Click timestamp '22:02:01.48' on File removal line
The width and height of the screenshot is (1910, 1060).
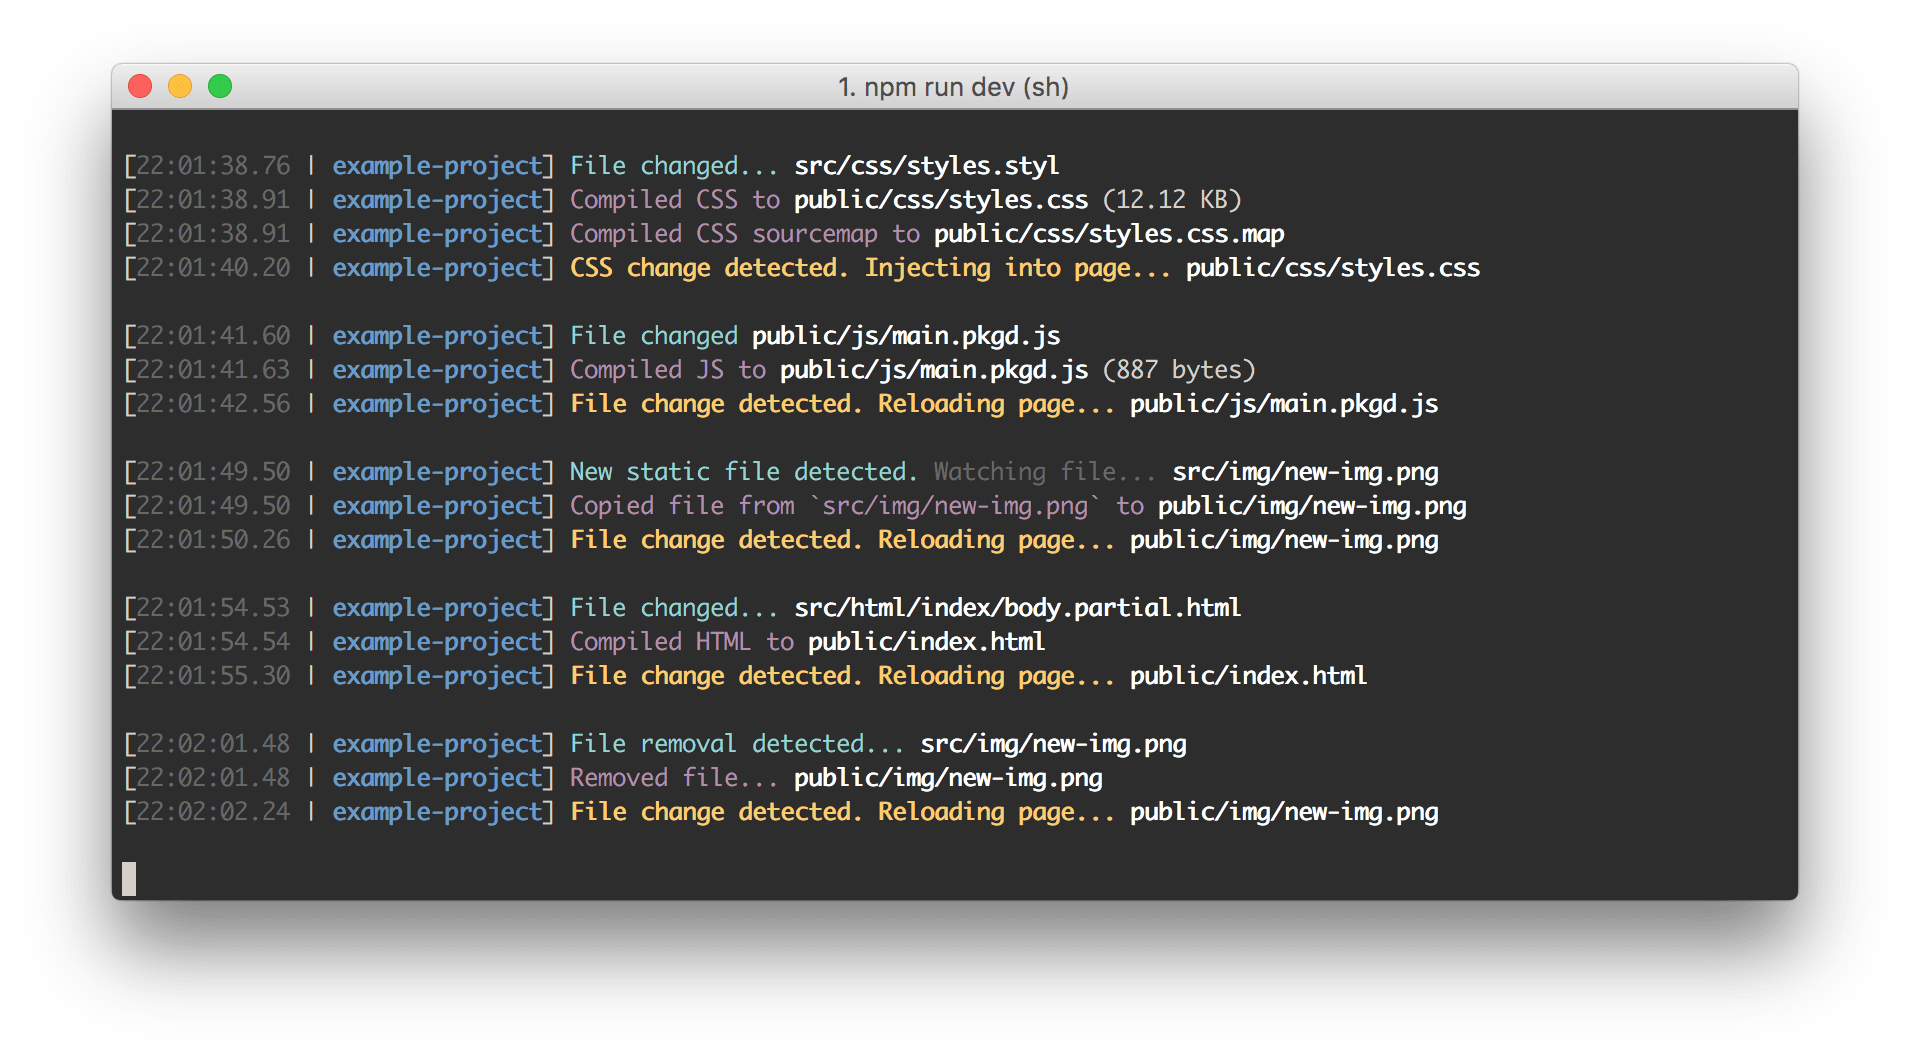(x=213, y=744)
